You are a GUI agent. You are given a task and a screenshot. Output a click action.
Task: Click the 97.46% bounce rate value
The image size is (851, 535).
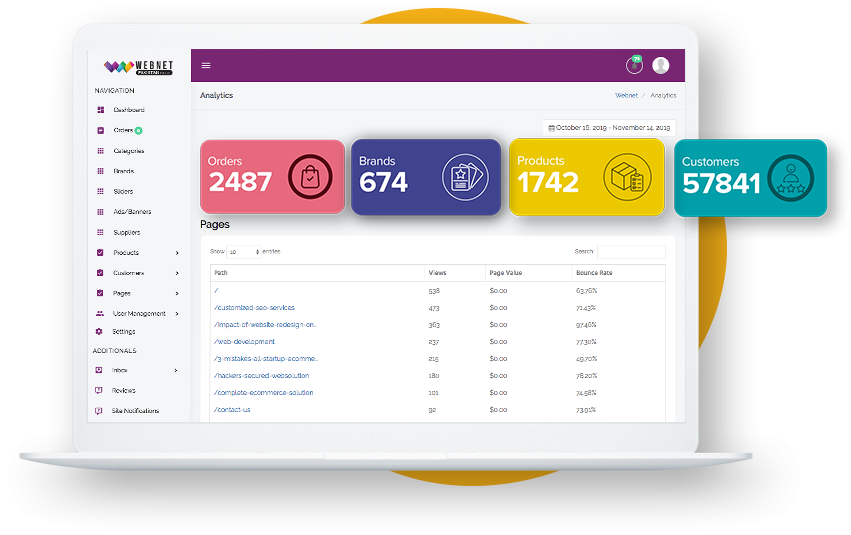(x=586, y=325)
